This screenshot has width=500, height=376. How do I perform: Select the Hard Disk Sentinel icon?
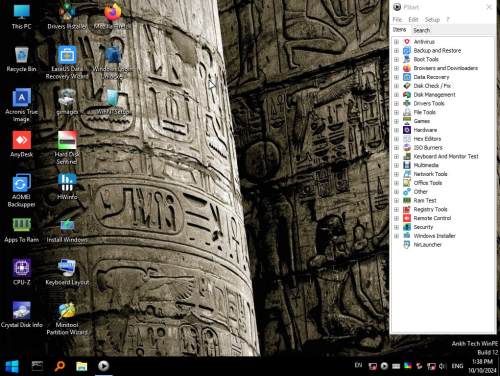(x=67, y=148)
